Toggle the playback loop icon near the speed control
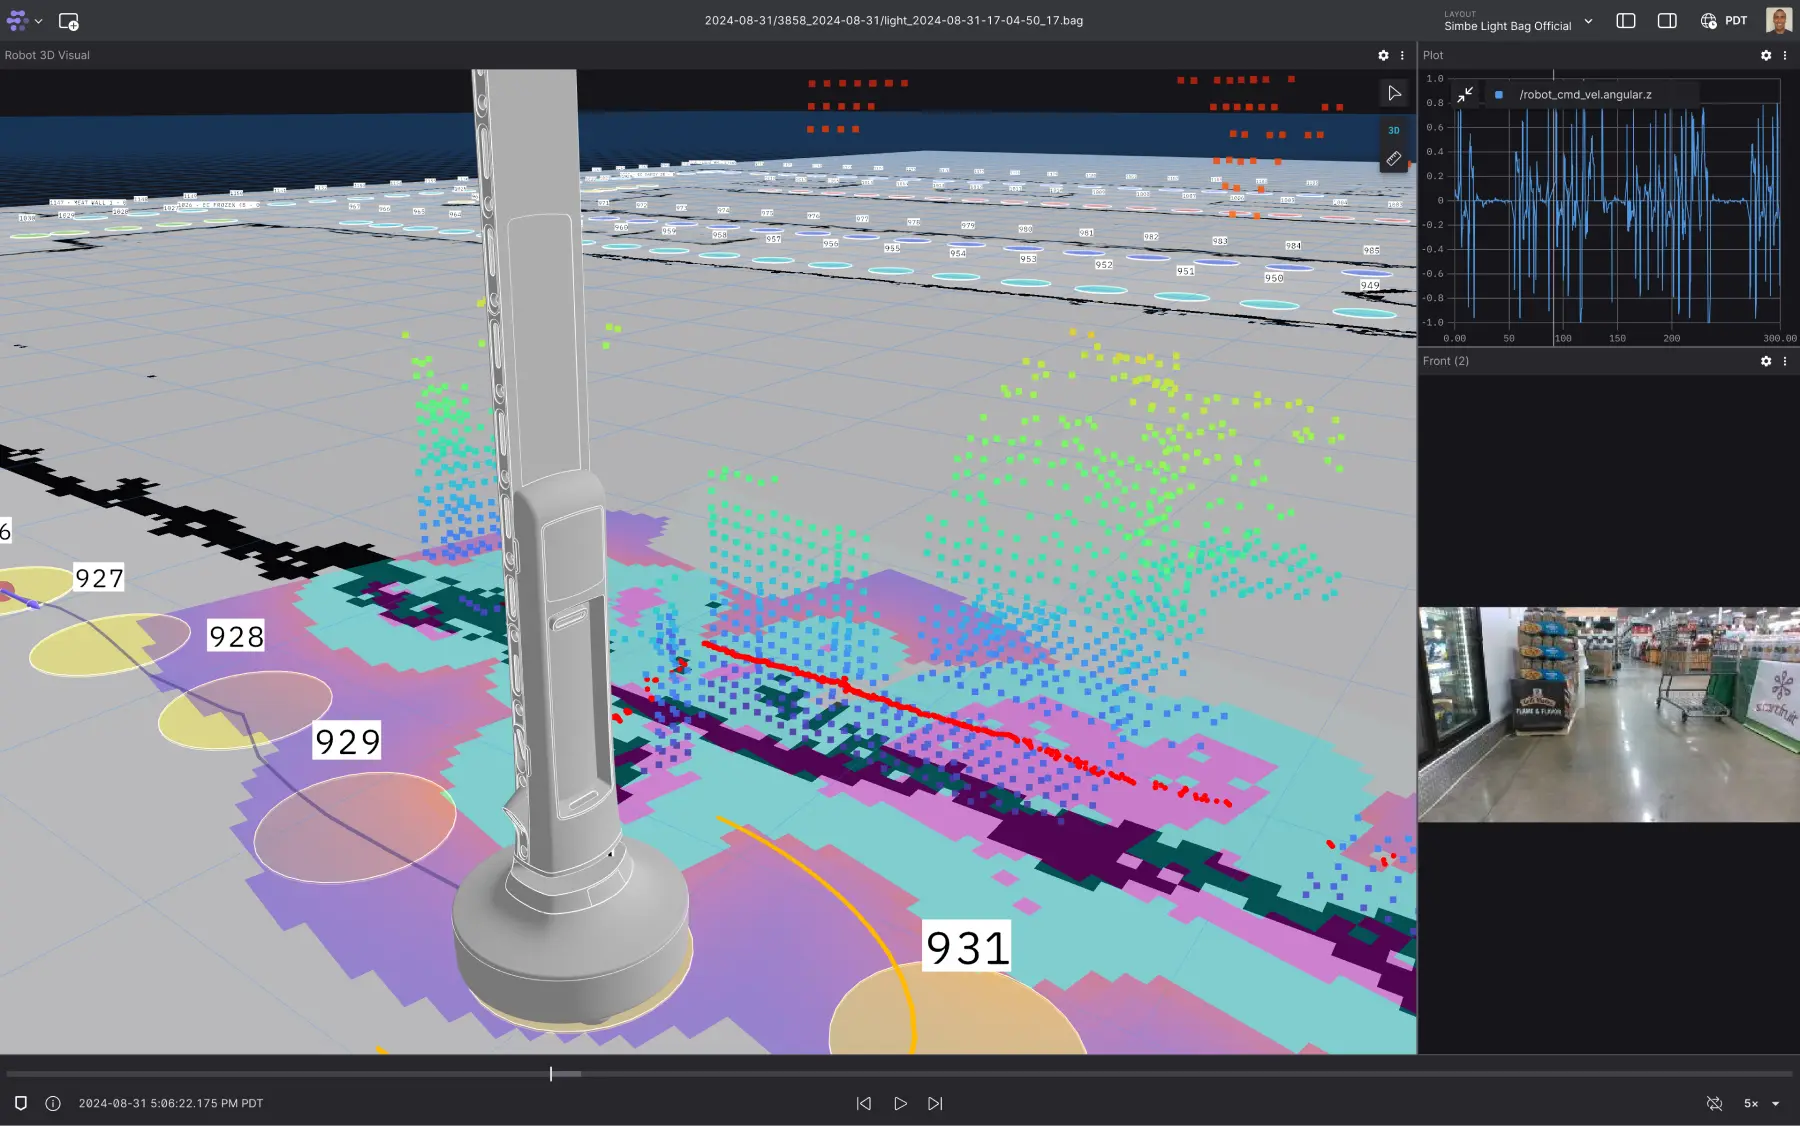This screenshot has height=1126, width=1800. coord(1714,1103)
